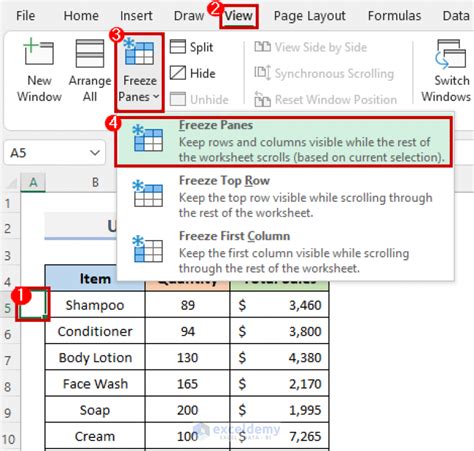The height and width of the screenshot is (451, 474).
Task: Click the Name Box showing A5
Action: click(54, 153)
